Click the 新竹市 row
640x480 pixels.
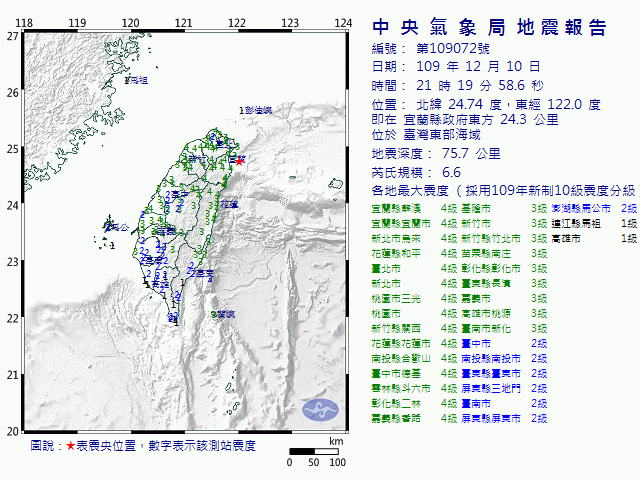pyautogui.click(x=504, y=224)
